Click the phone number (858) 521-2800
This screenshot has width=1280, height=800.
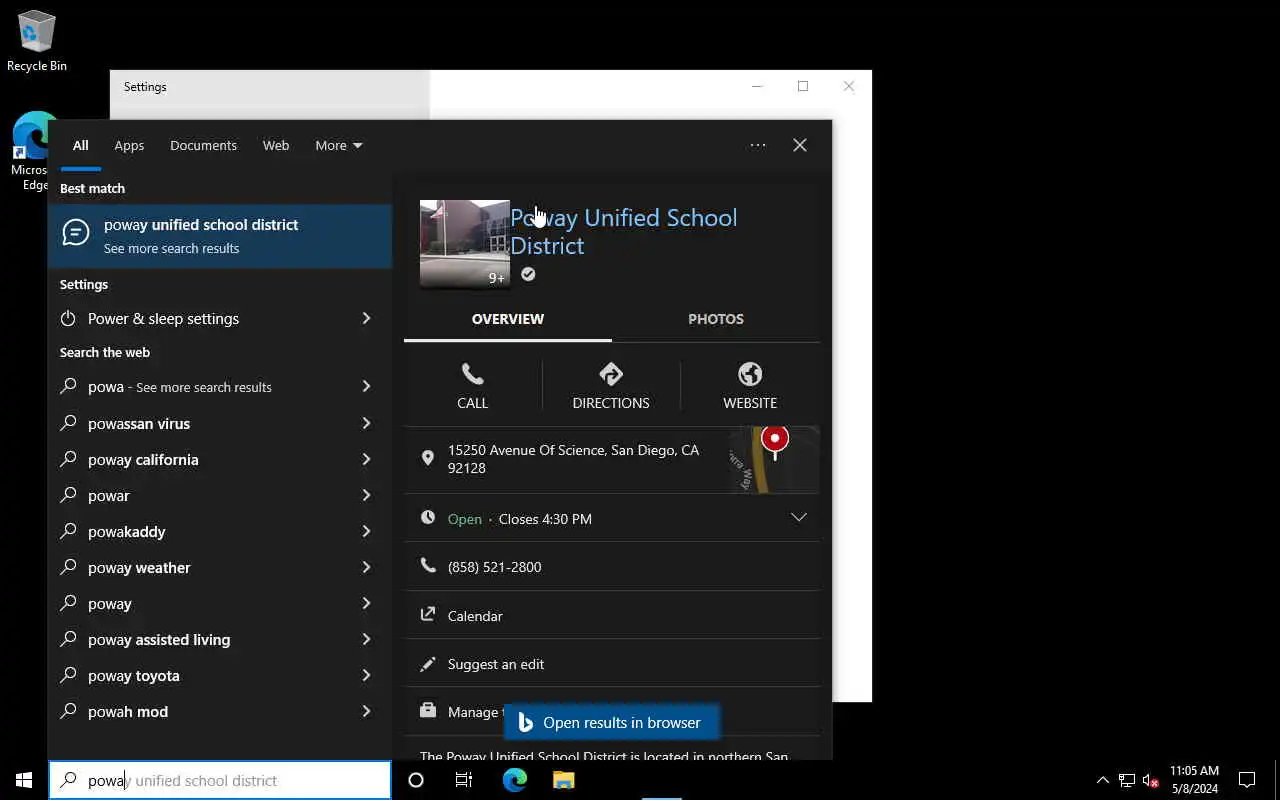tap(495, 567)
